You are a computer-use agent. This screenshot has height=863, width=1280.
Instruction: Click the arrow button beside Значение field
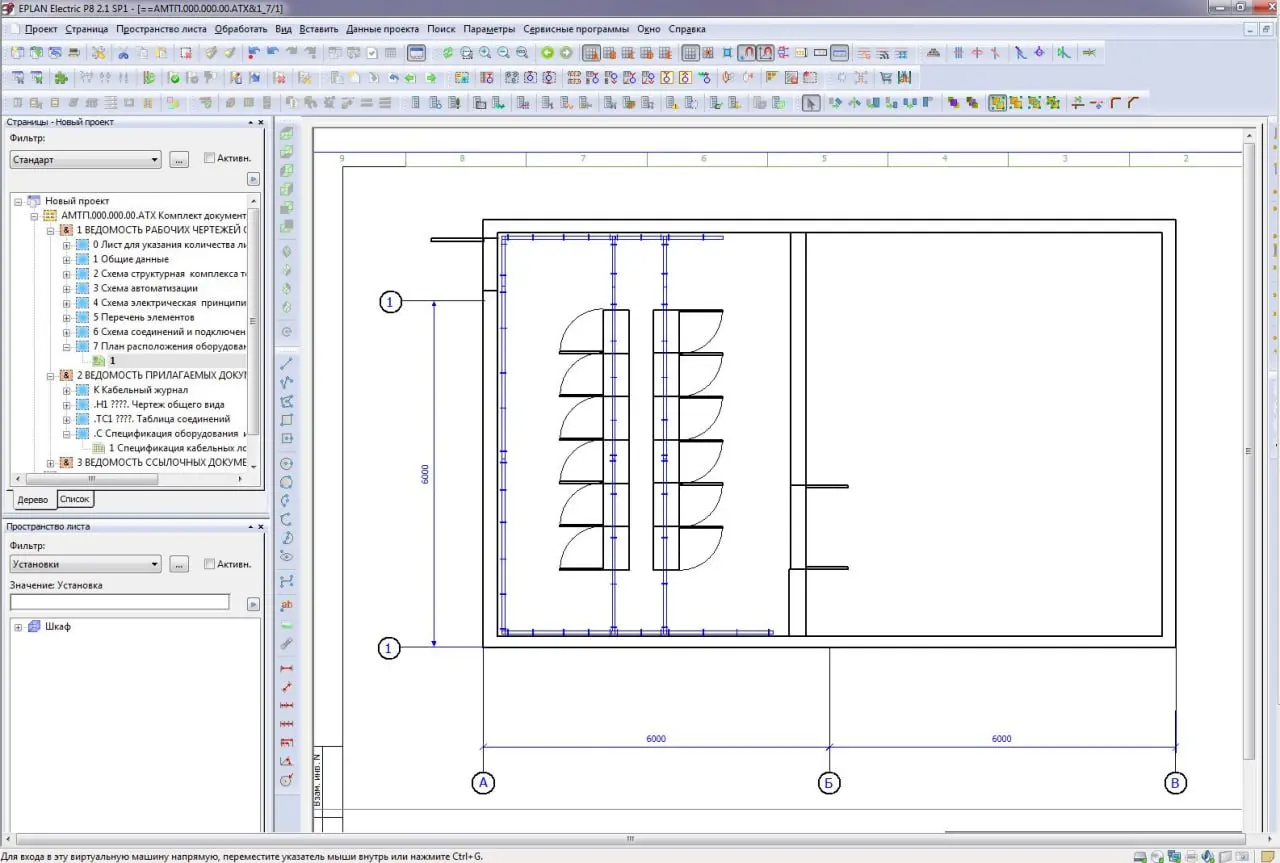click(253, 604)
